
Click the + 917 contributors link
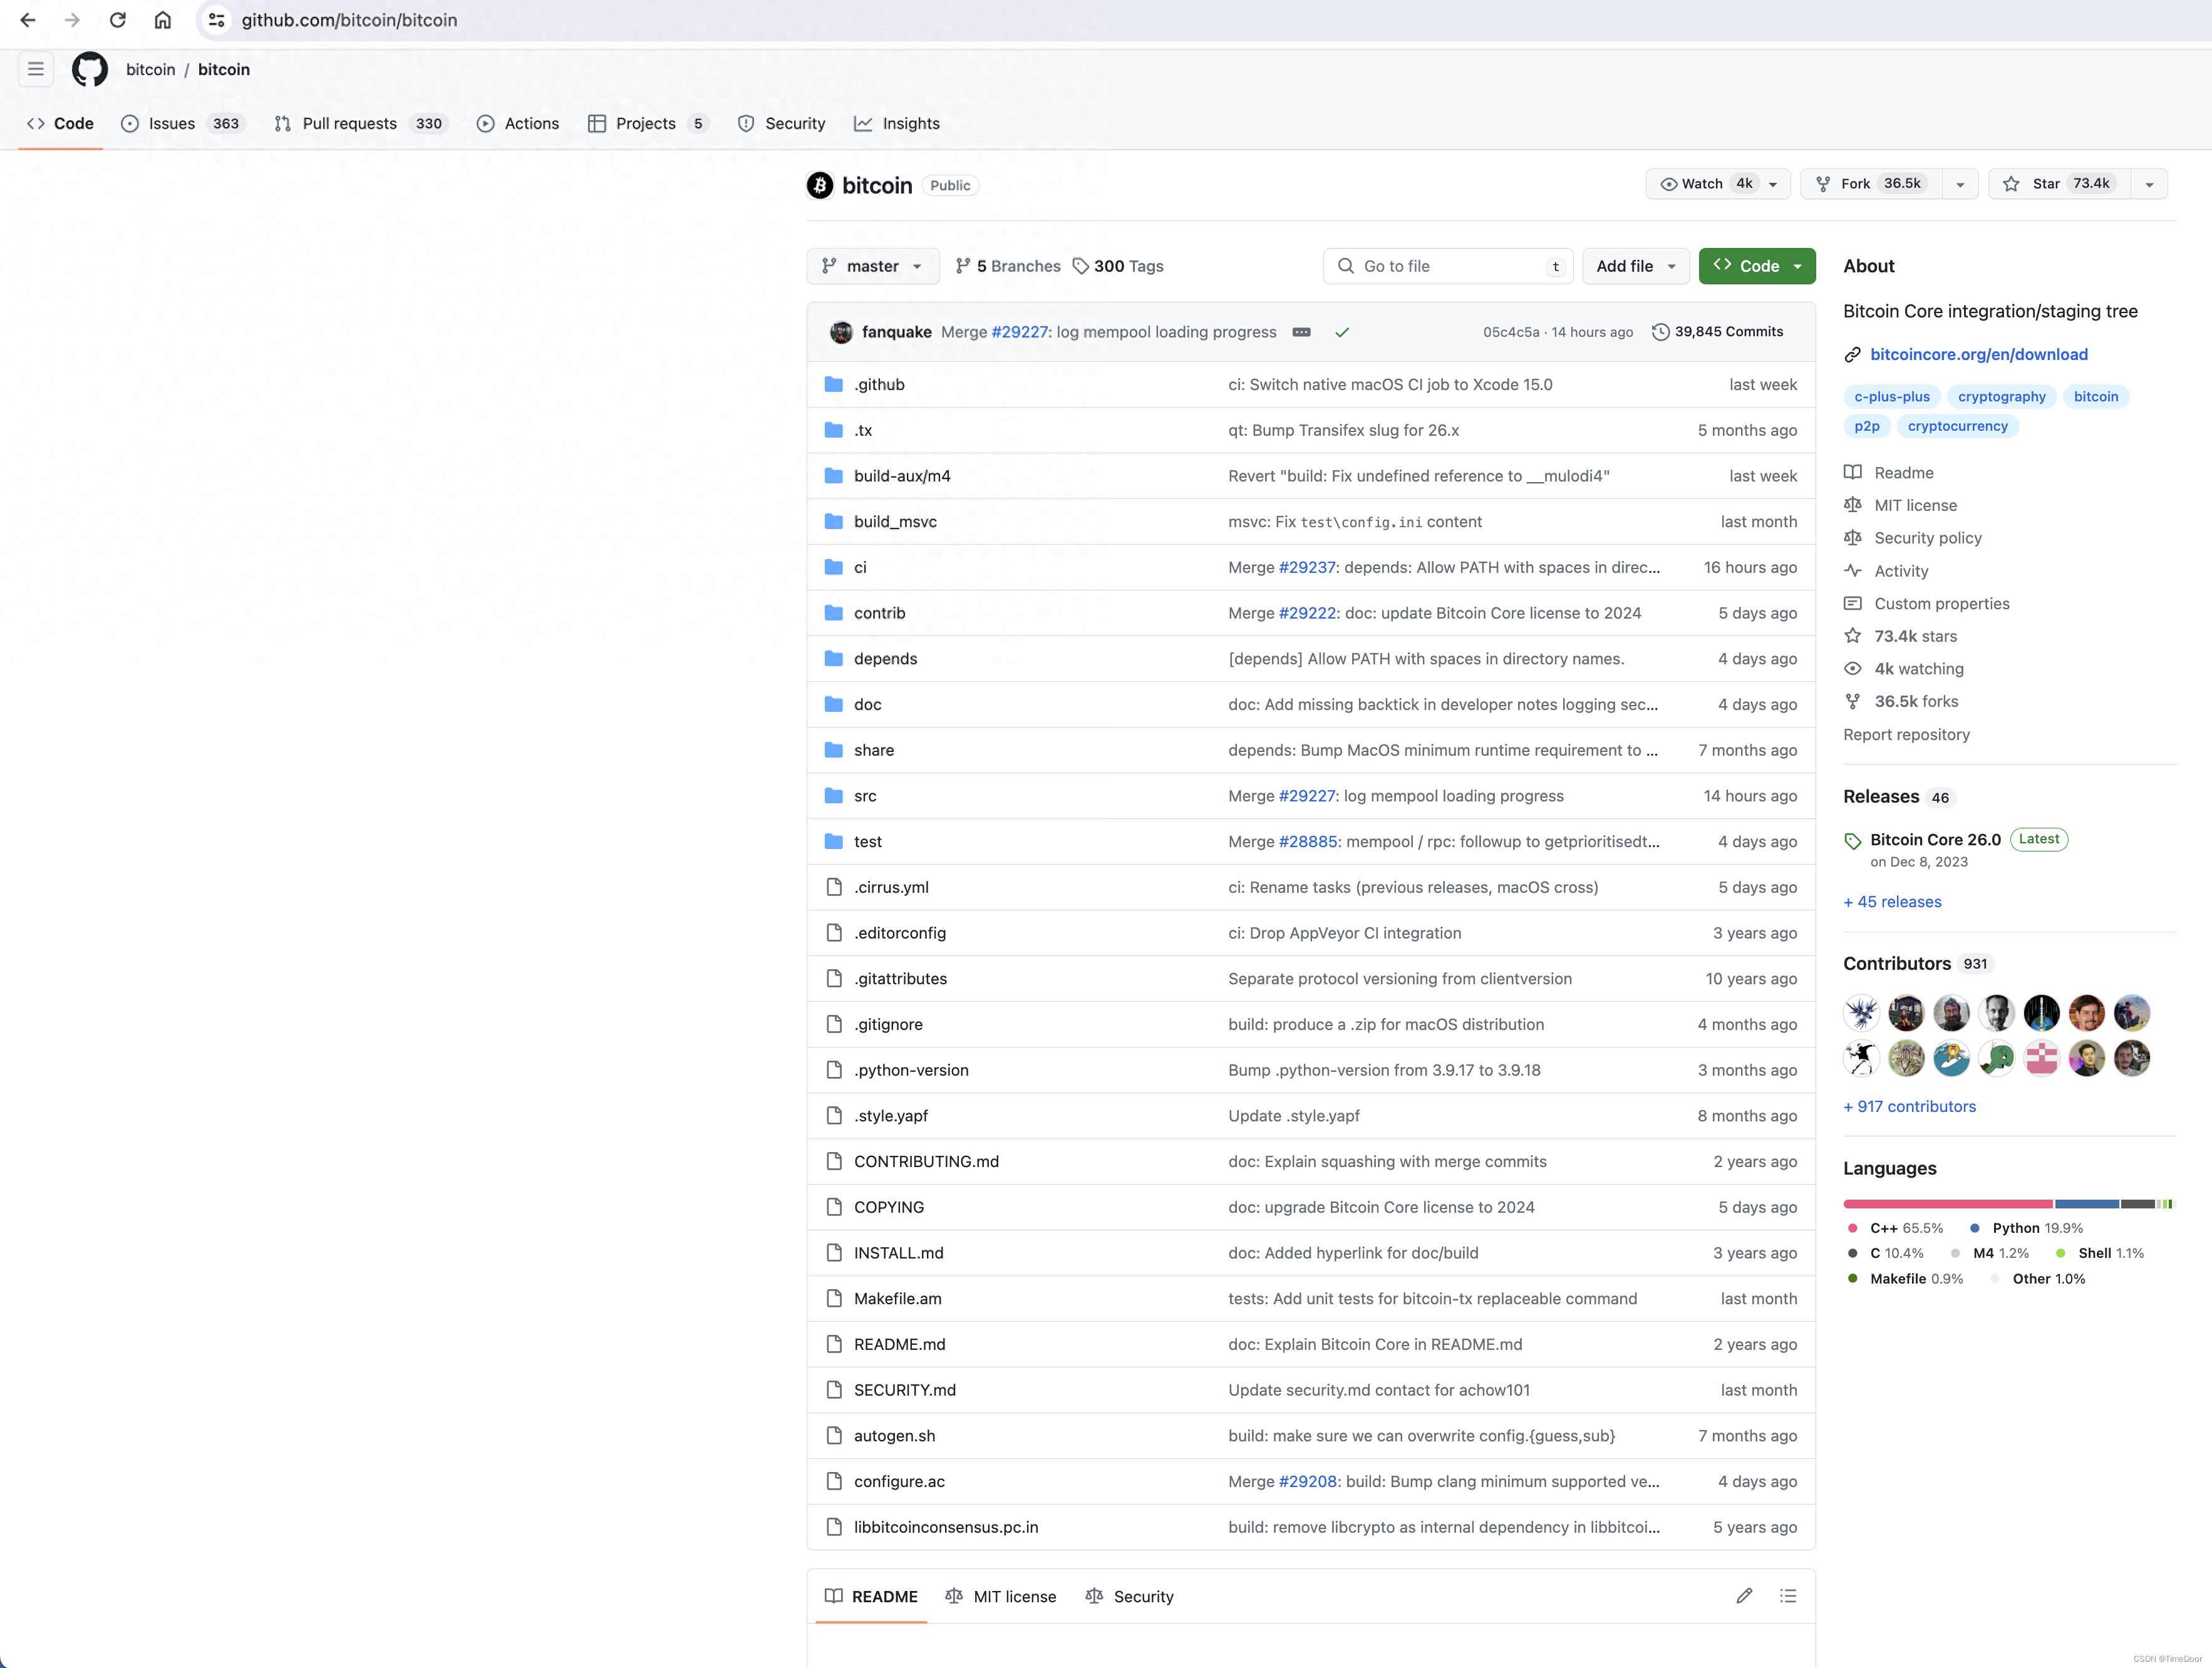[x=1909, y=1106]
